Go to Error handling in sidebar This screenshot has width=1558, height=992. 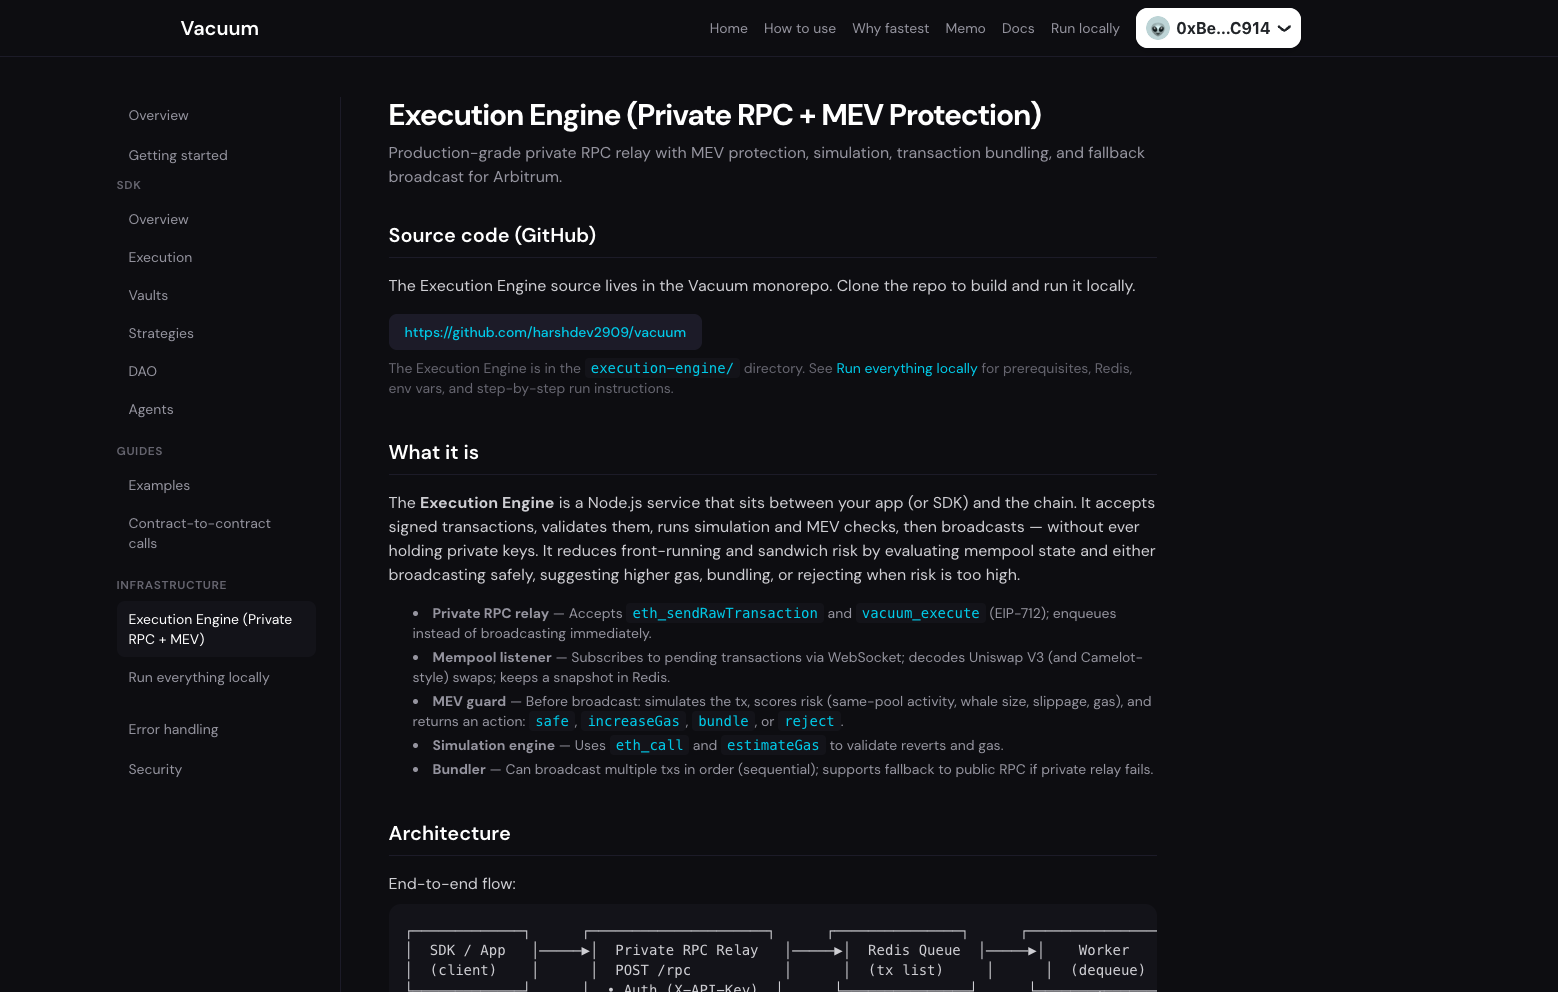tap(173, 729)
